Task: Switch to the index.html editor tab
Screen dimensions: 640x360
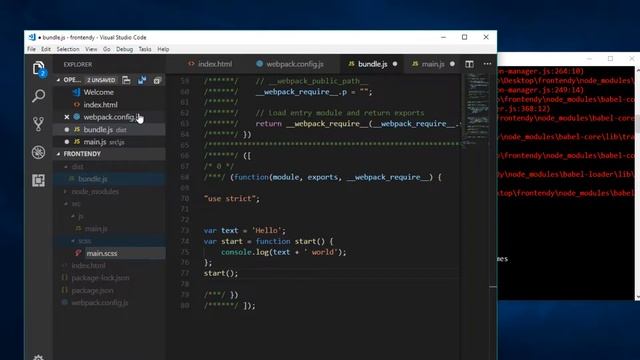Action: click(x=211, y=64)
